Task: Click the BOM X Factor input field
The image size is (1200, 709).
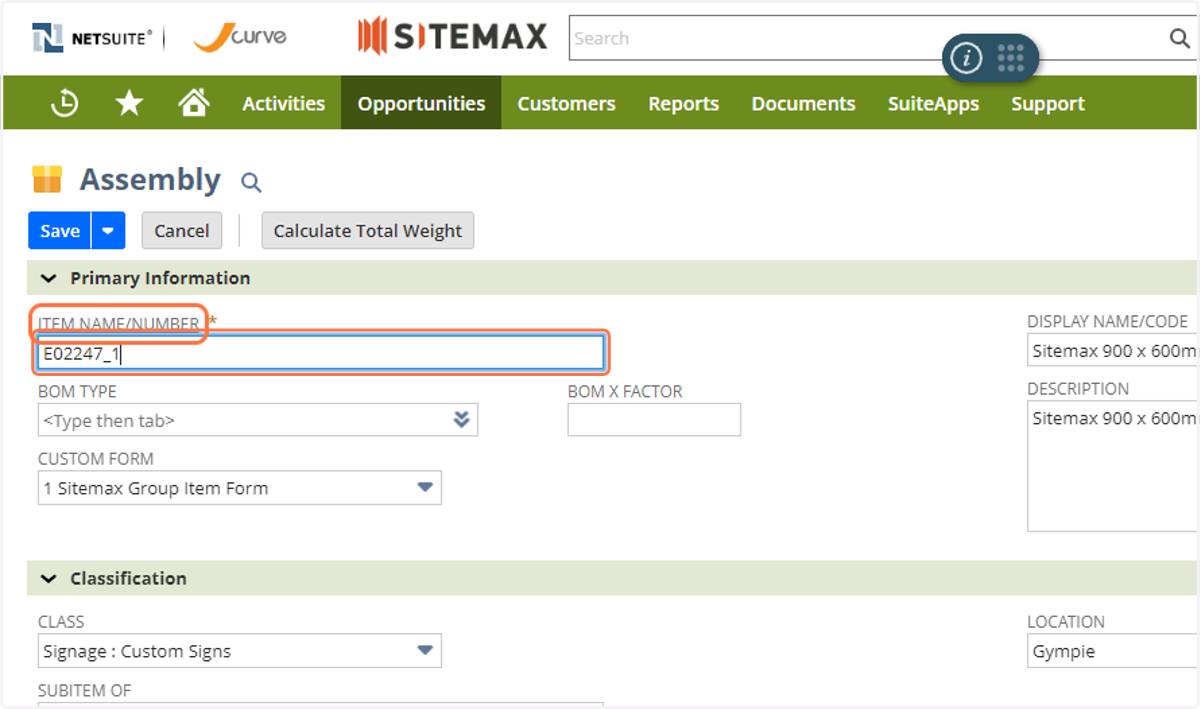Action: [x=654, y=420]
